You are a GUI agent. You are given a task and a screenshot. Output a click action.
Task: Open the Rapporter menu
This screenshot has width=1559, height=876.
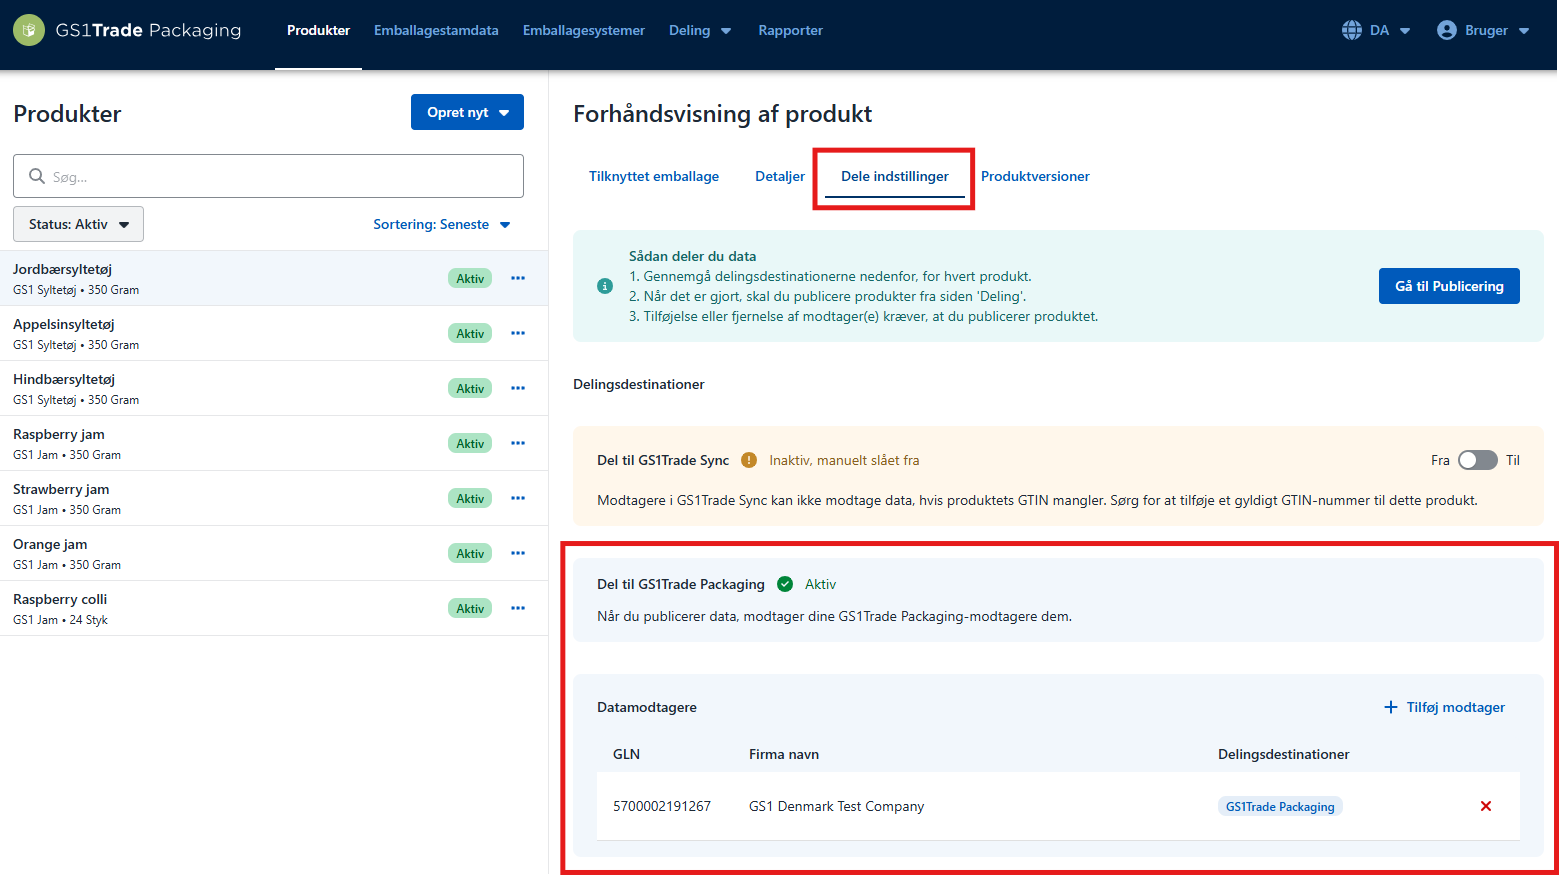click(x=790, y=30)
